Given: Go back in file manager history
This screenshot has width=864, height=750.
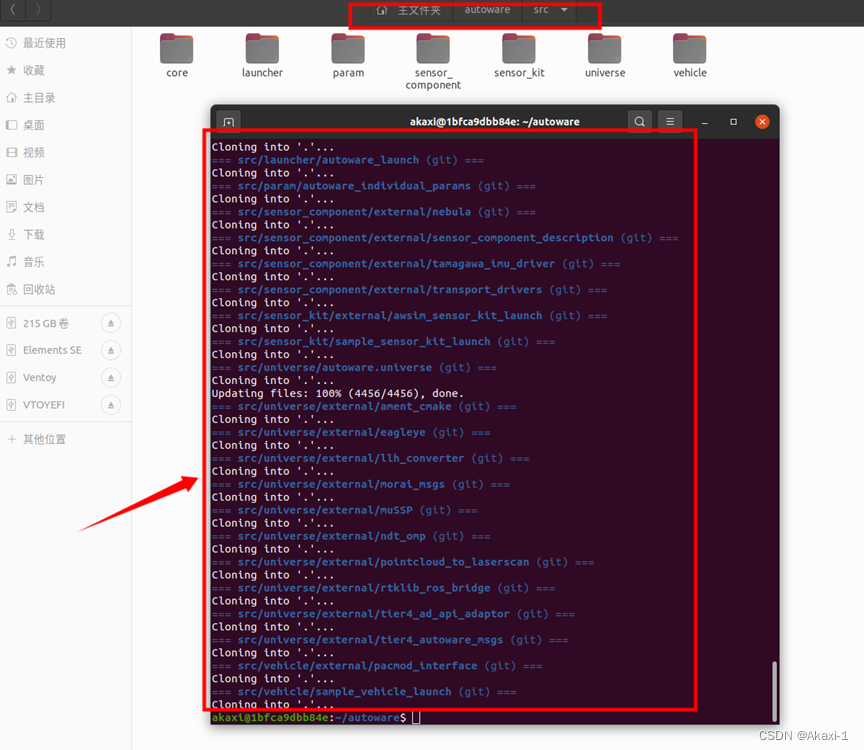Looking at the screenshot, I should tap(13, 9).
